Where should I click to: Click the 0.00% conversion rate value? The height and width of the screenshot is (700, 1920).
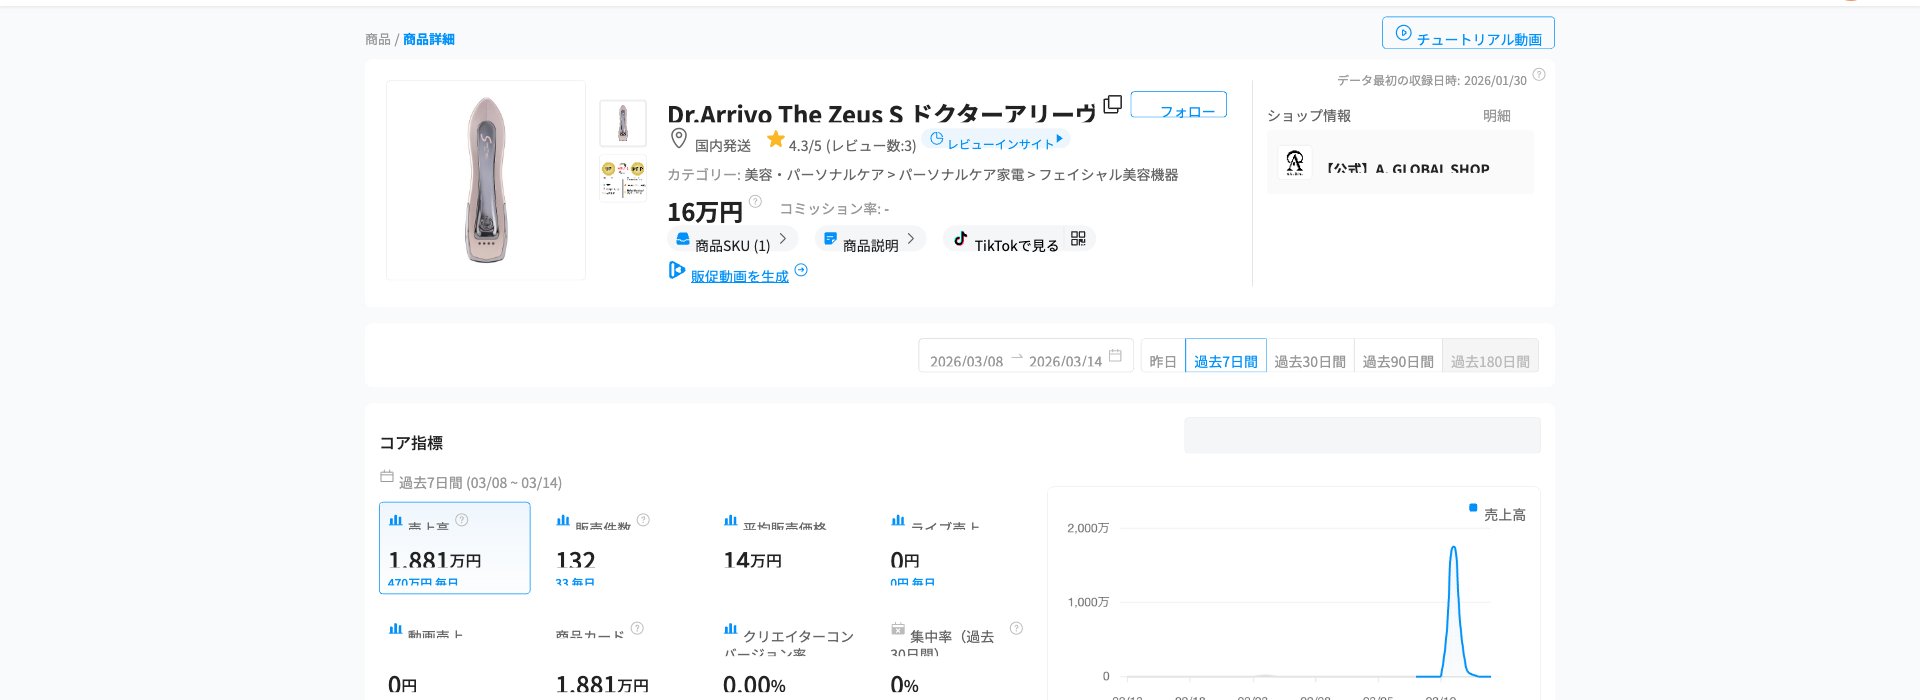click(x=754, y=685)
